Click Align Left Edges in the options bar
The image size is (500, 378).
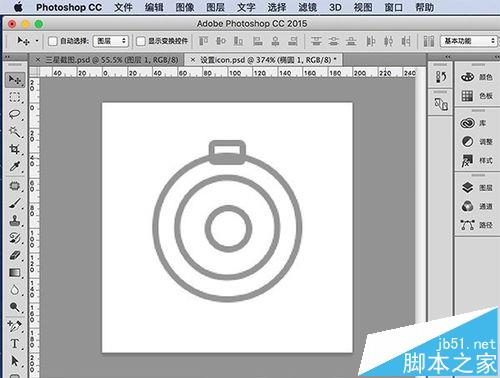pyautogui.click(x=257, y=41)
